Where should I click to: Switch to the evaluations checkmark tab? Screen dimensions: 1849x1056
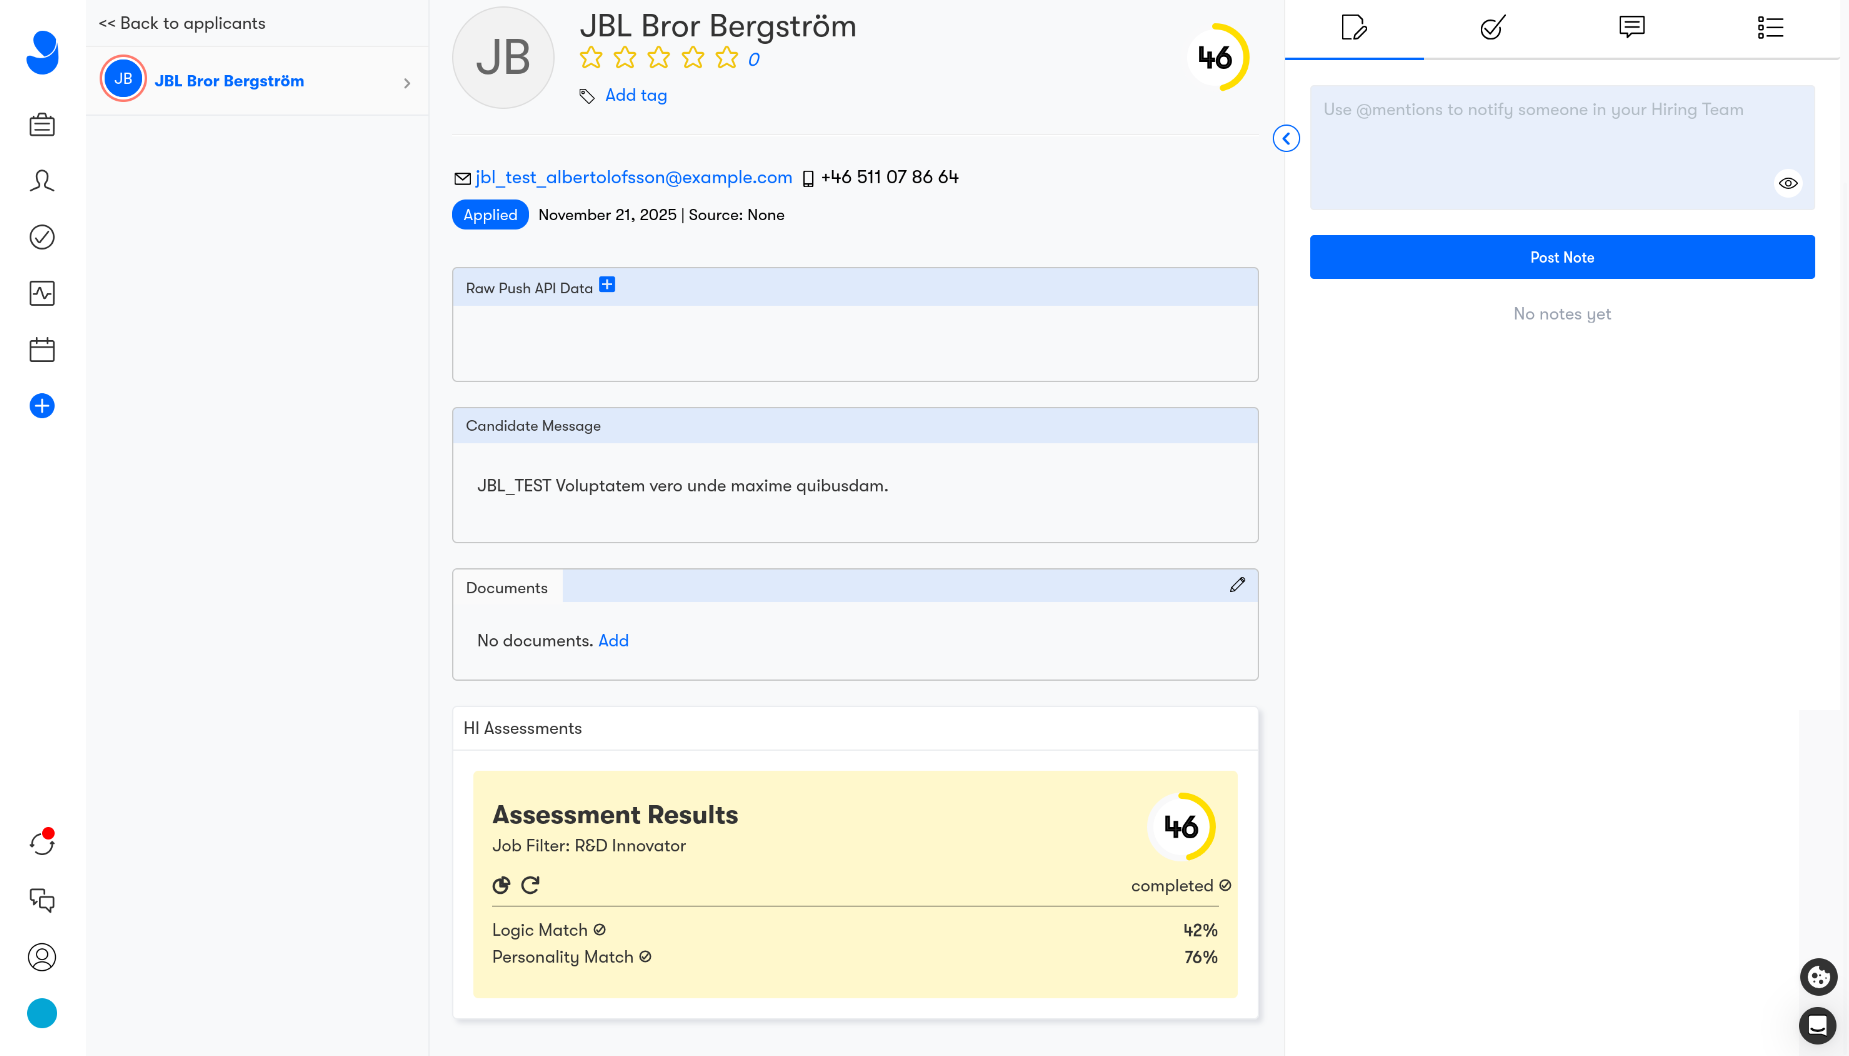(x=1492, y=28)
